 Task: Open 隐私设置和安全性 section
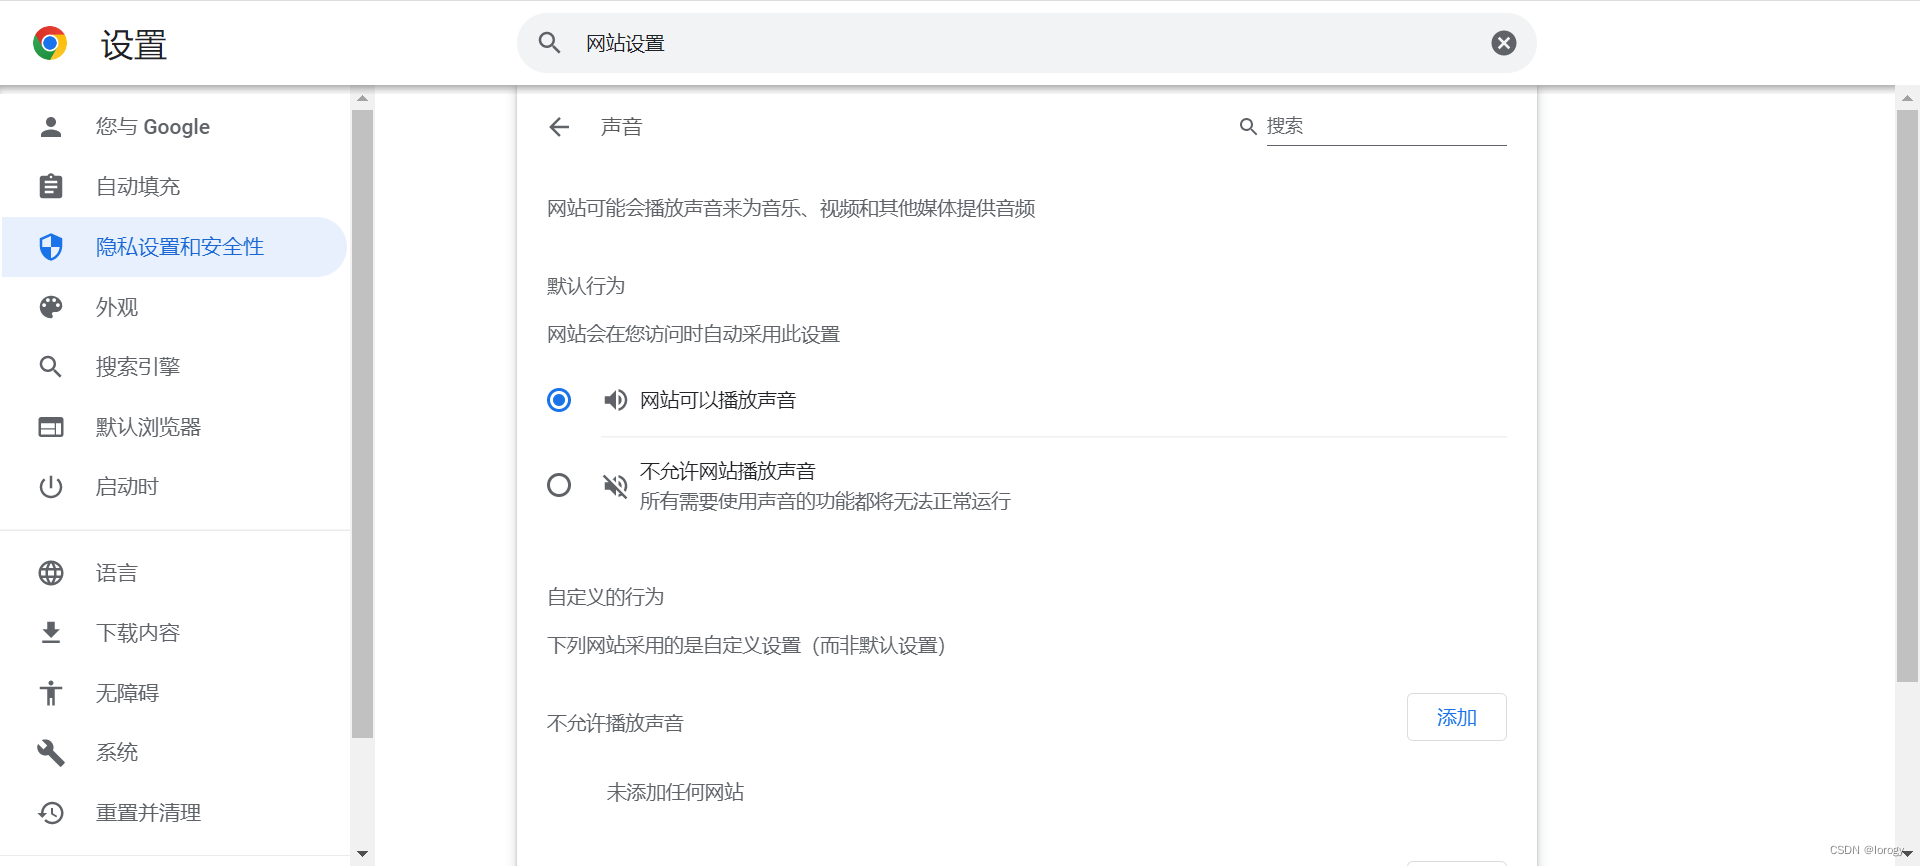174,247
